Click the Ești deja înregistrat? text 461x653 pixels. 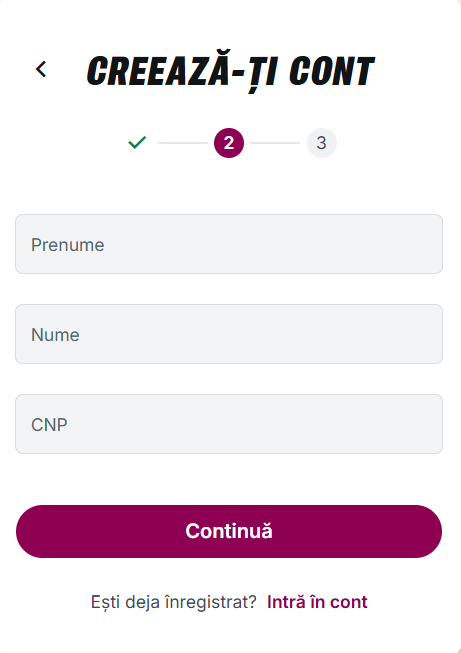[x=174, y=602]
